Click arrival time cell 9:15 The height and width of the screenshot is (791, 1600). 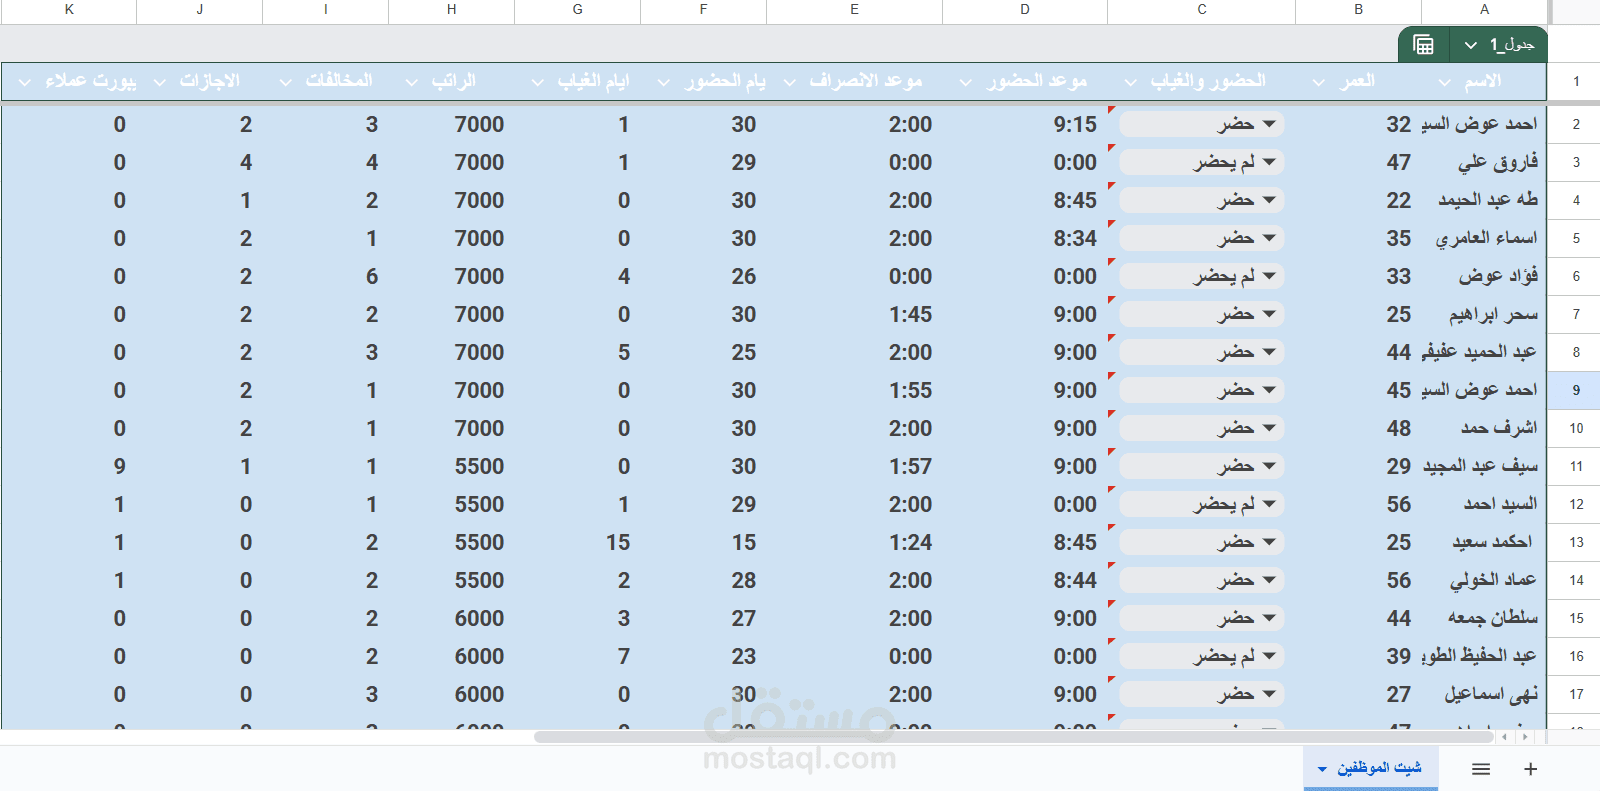[1075, 124]
